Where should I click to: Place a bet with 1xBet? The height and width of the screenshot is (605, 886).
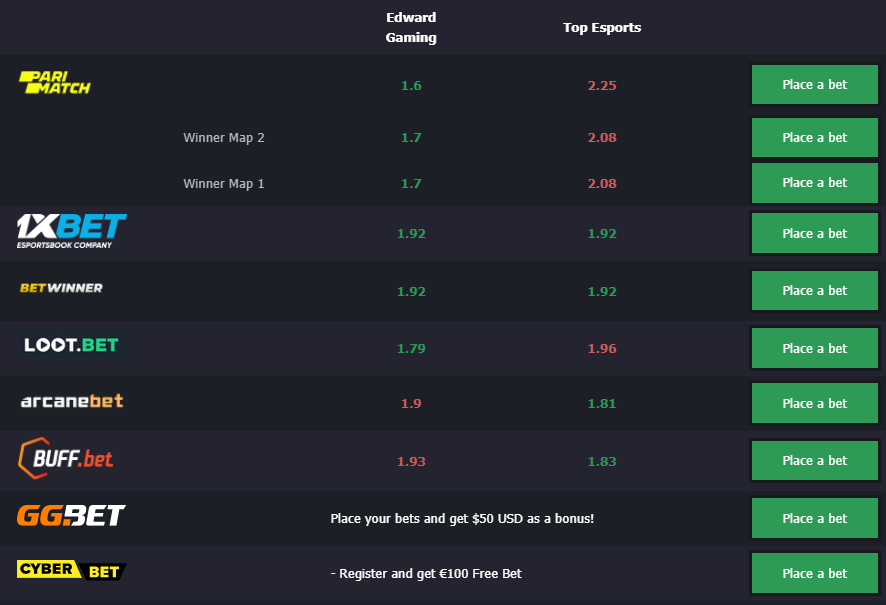coord(814,233)
